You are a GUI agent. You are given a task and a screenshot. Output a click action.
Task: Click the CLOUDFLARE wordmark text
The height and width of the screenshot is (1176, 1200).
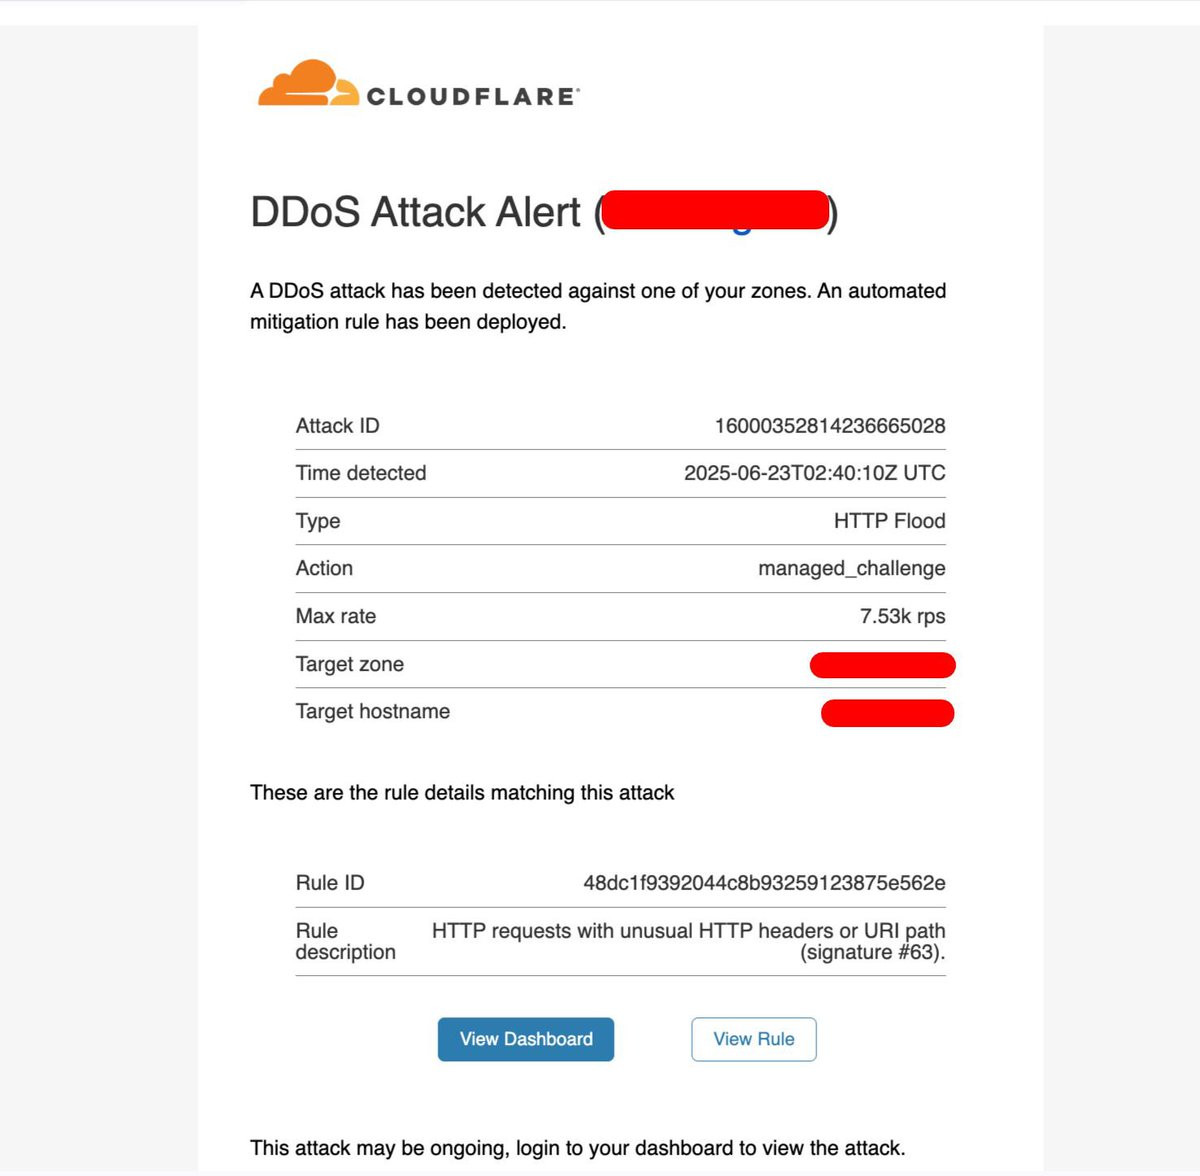coord(473,97)
